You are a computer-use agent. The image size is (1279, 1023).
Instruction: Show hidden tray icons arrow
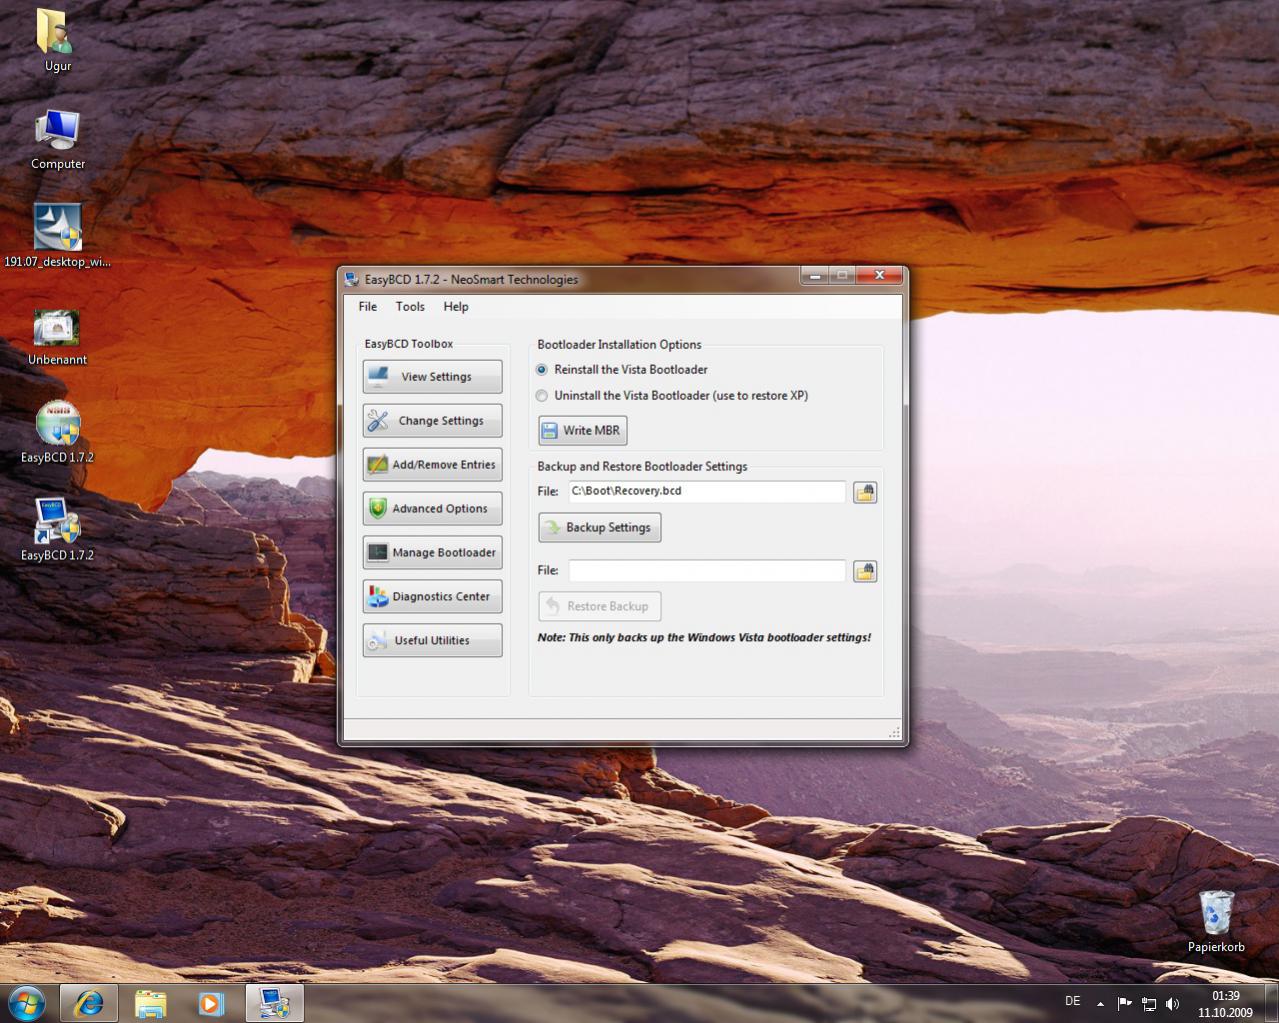[x=1100, y=1003]
